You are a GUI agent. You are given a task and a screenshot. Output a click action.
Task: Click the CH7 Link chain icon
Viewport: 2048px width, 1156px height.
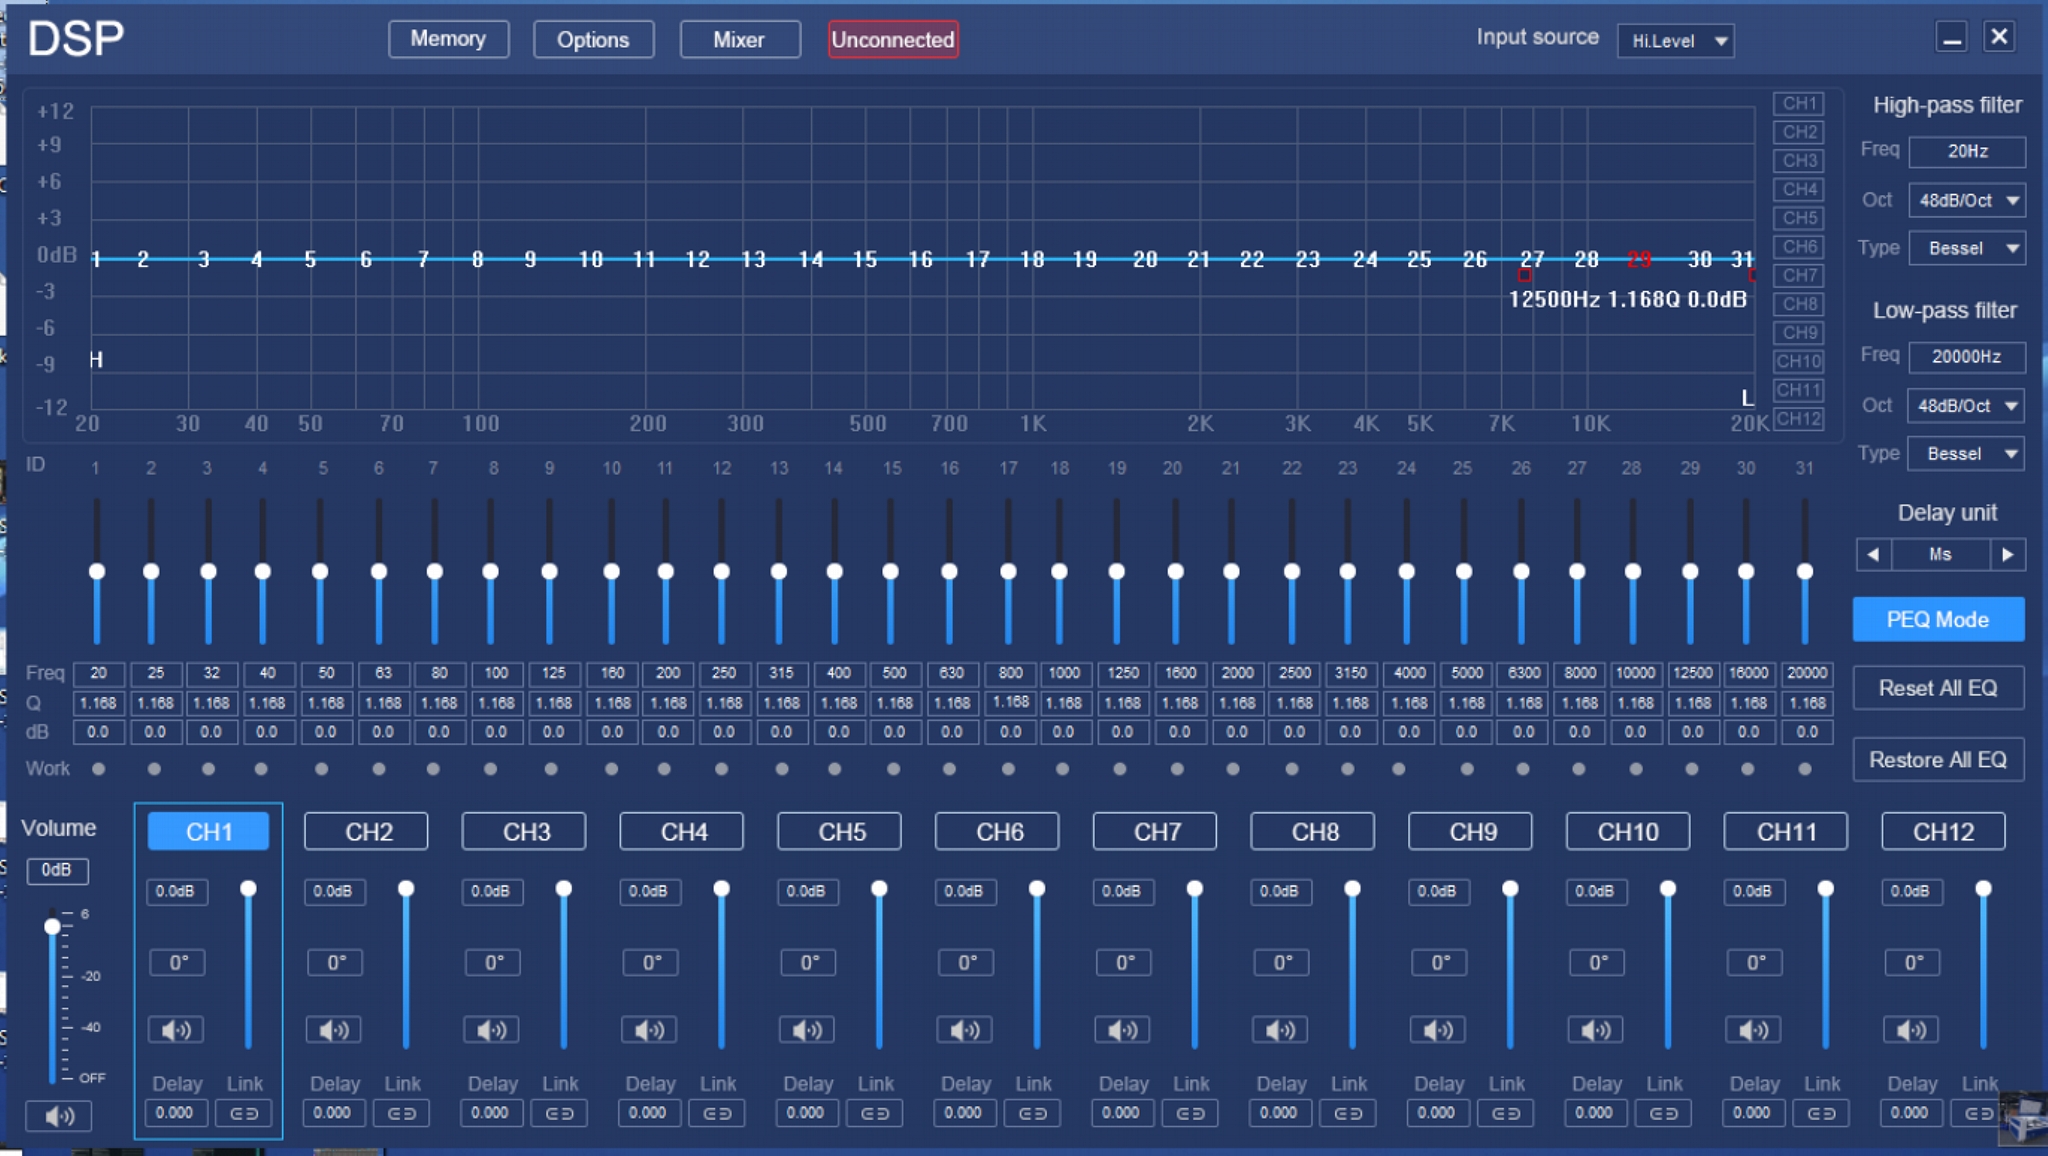1190,1113
